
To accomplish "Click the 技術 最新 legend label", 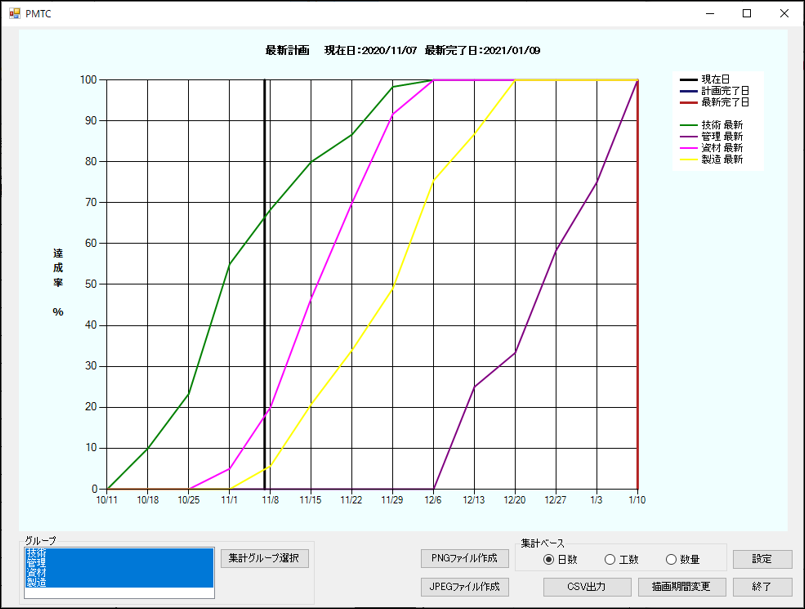I will [722, 125].
